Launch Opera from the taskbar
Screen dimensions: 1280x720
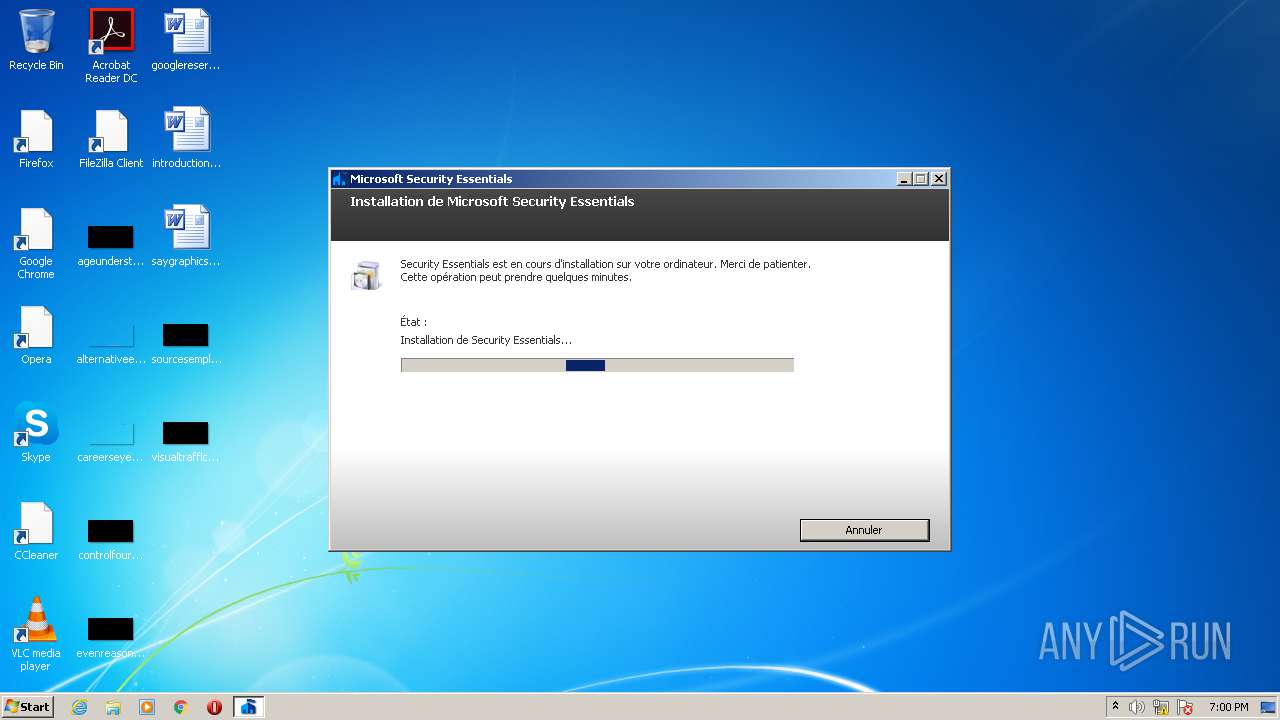(214, 707)
